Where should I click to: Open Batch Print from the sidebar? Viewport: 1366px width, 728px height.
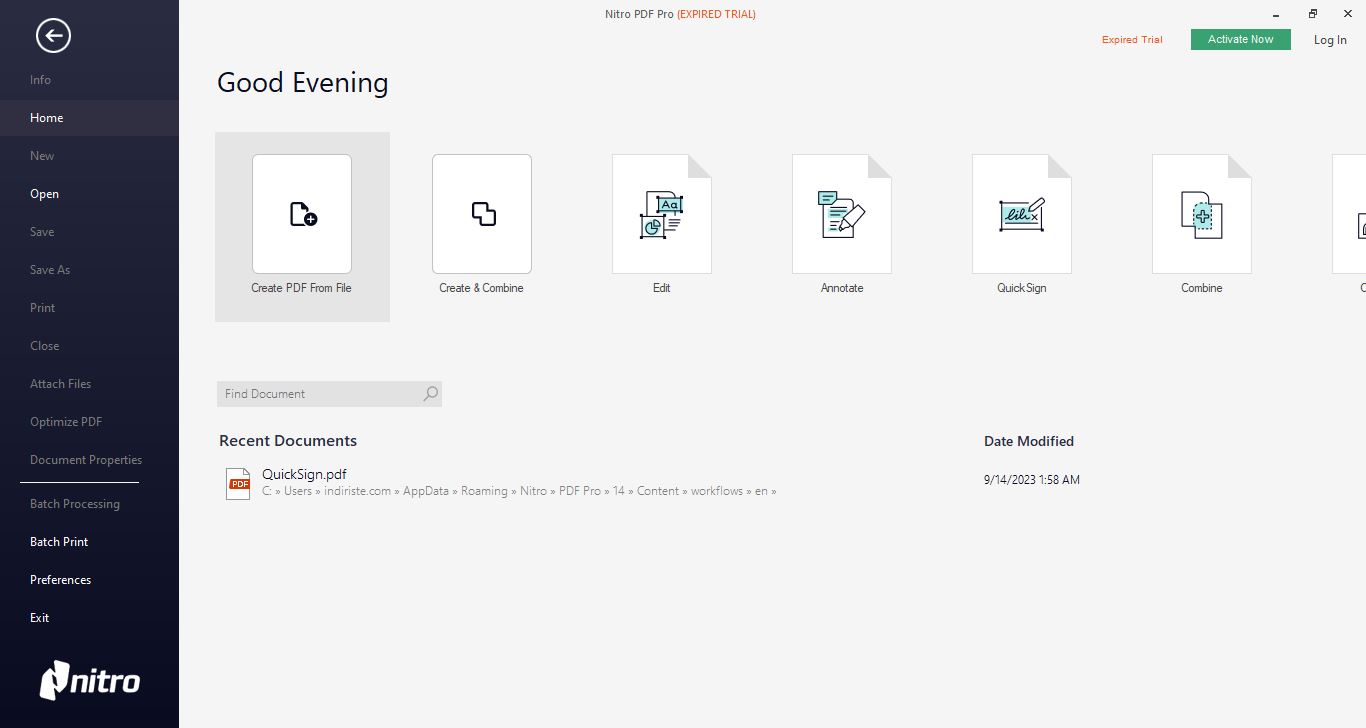coord(59,542)
